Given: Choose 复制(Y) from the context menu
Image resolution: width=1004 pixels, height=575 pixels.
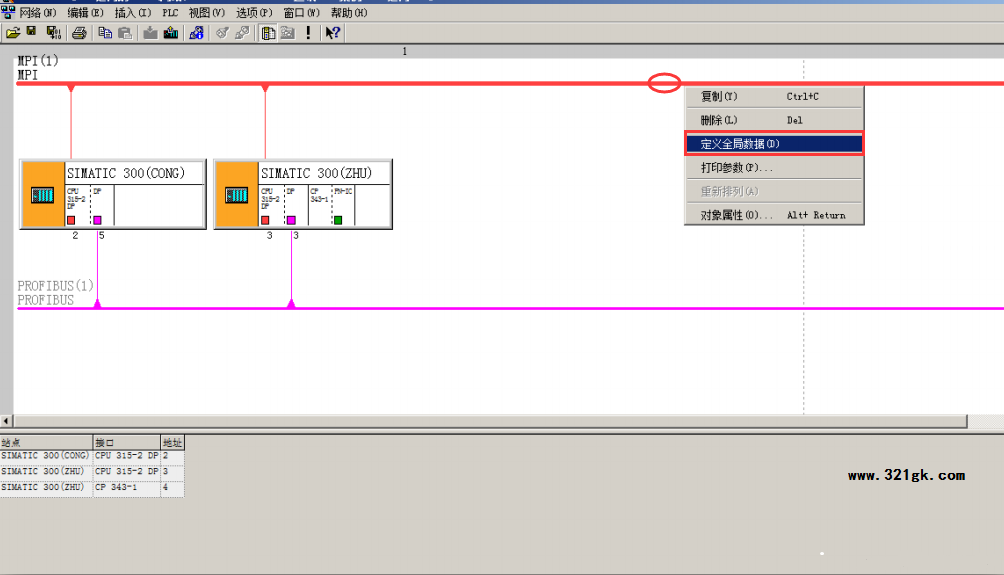Looking at the screenshot, I should click(774, 97).
